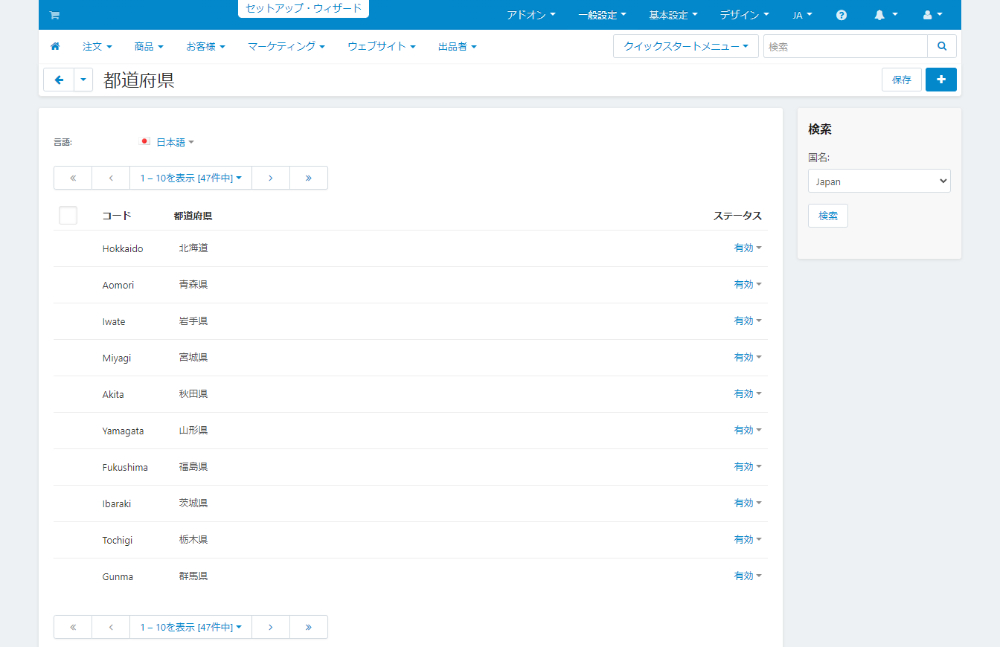Image resolution: width=1000 pixels, height=647 pixels.
Task: Open the Japan country select box
Action: tap(879, 181)
